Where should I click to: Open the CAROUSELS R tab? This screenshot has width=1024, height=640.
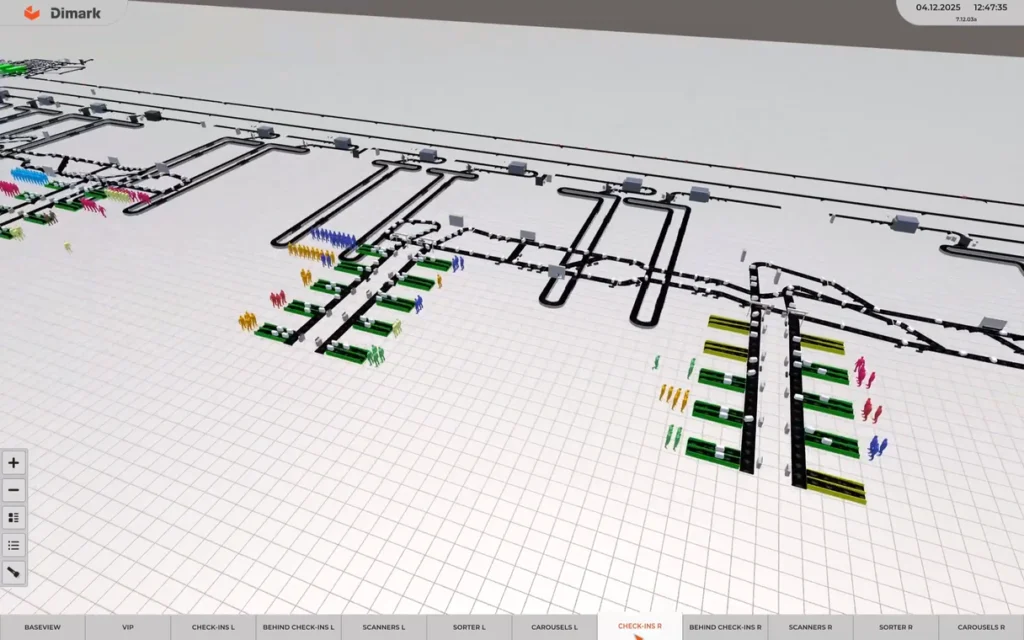[x=981, y=627]
